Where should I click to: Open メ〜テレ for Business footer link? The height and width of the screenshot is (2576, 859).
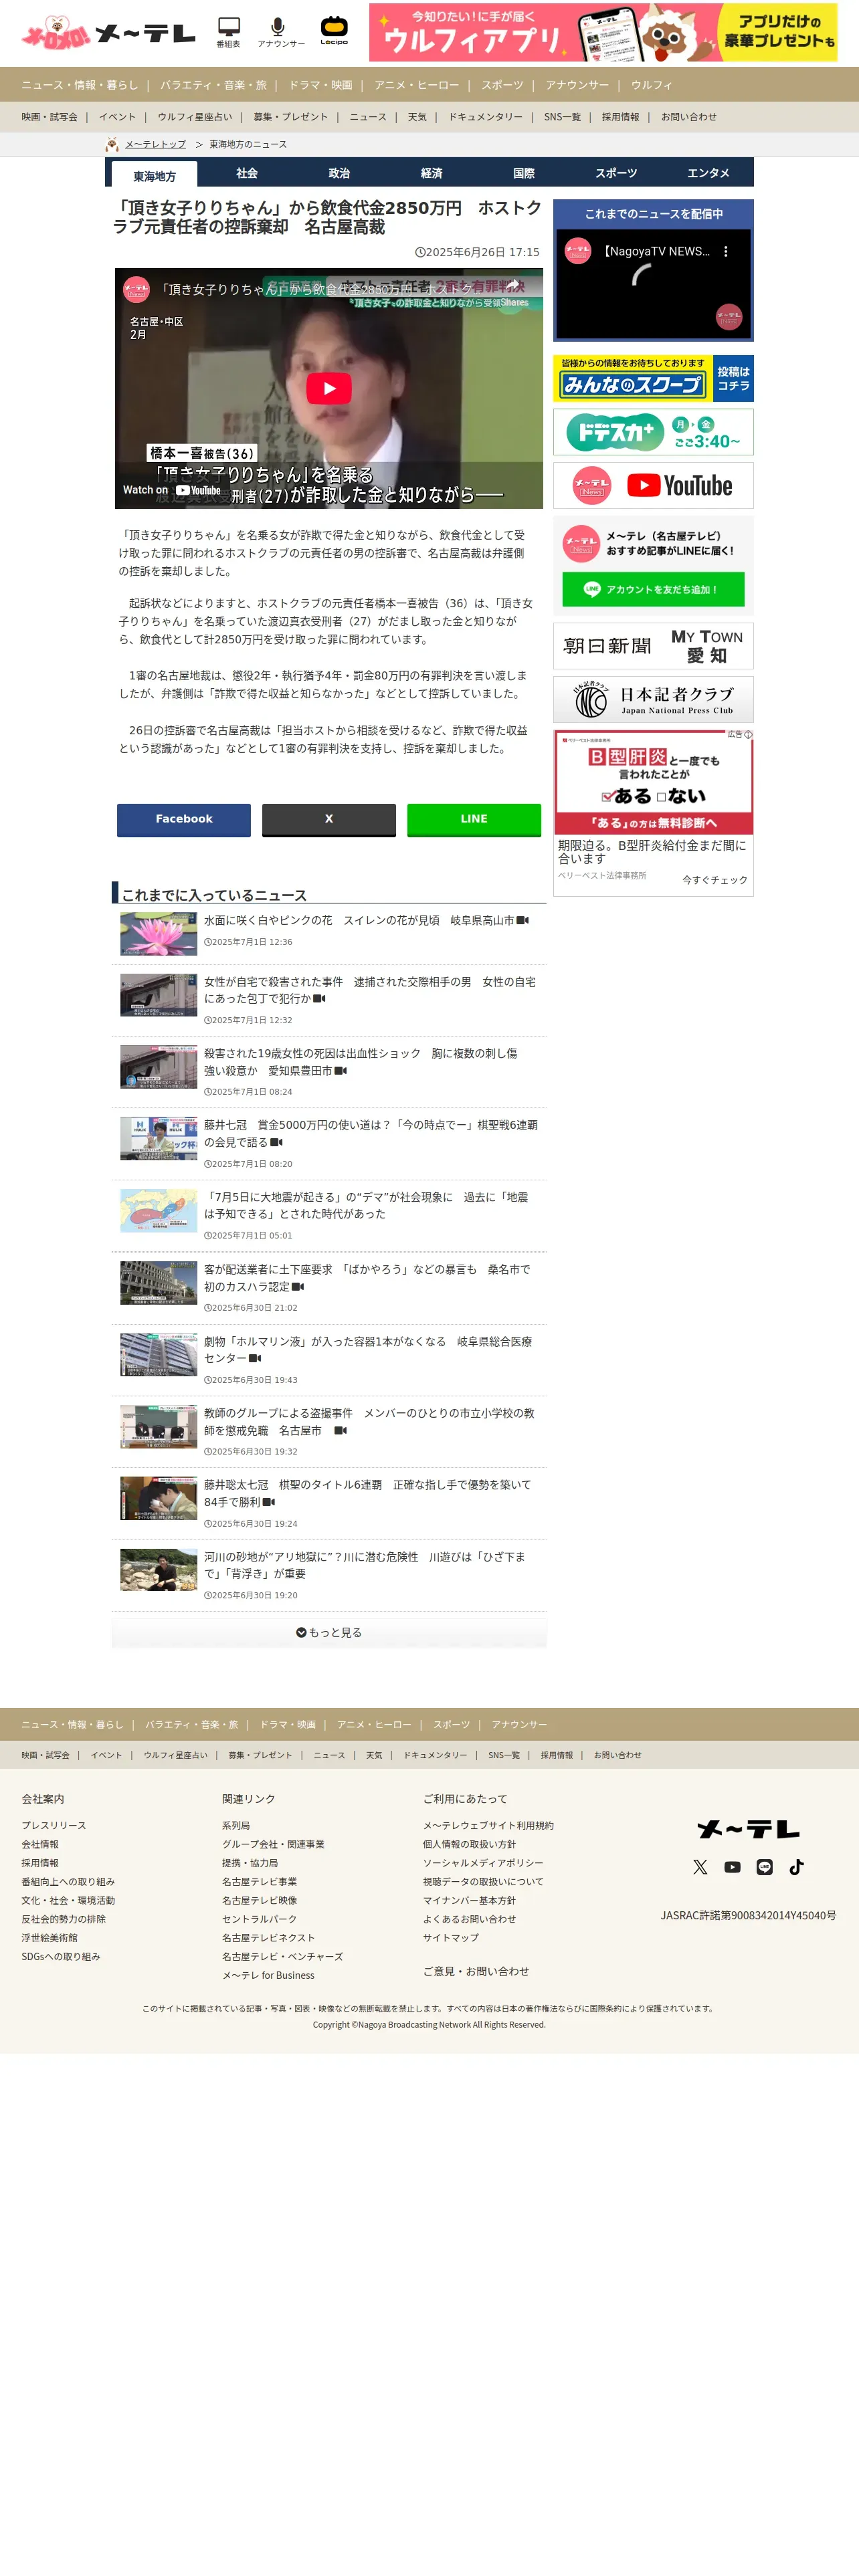(x=268, y=1975)
